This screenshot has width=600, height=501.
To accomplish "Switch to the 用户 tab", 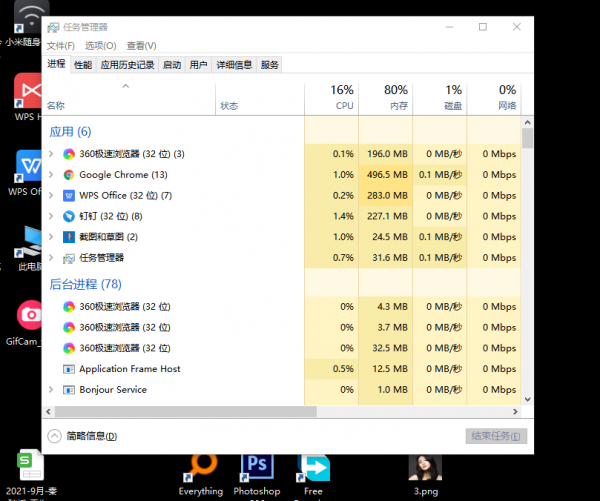I will 198,65.
